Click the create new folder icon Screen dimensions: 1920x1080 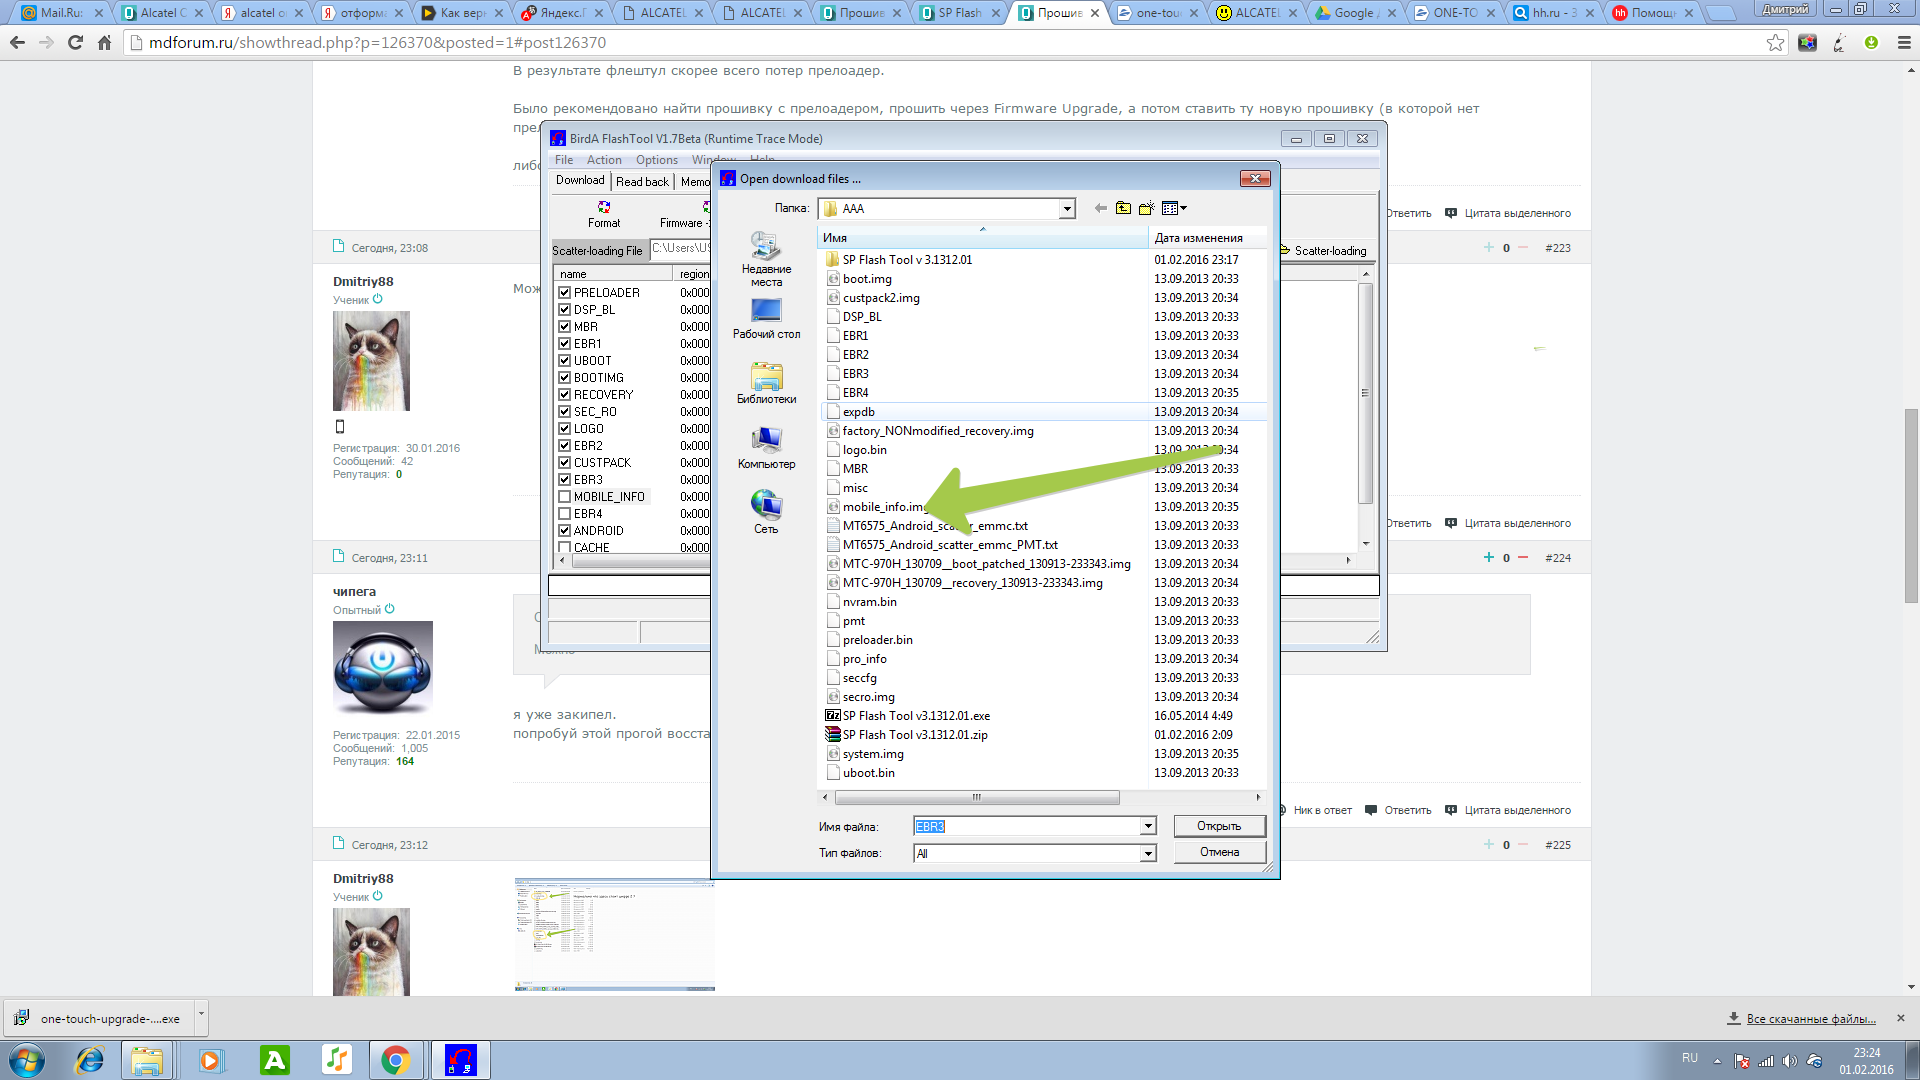tap(1146, 208)
